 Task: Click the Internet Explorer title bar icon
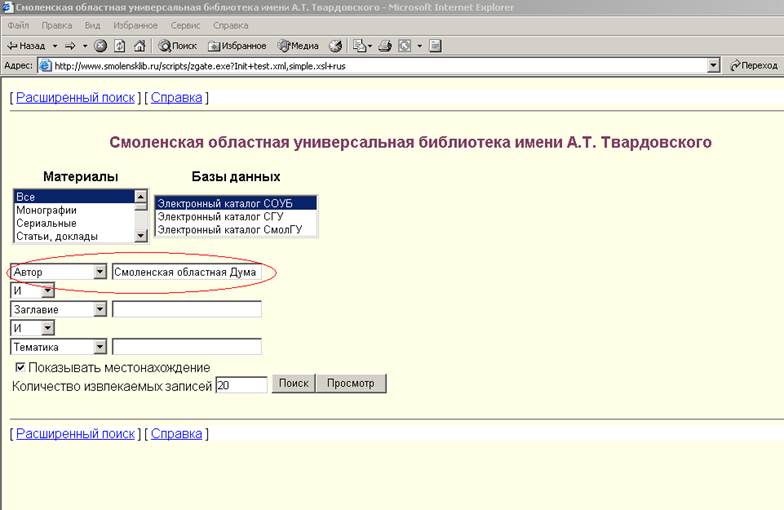[x=6, y=7]
